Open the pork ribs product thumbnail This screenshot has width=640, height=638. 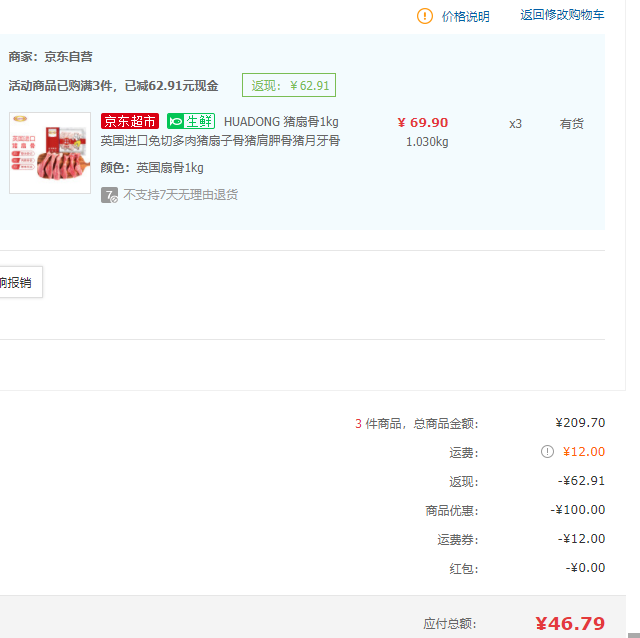coord(50,153)
